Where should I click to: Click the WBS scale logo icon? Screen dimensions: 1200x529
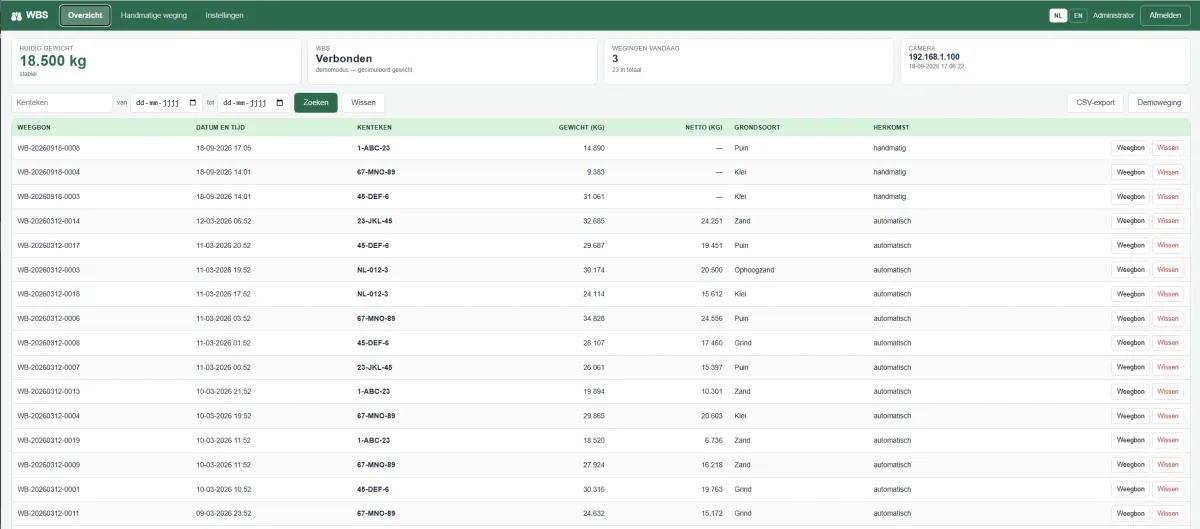16,16
